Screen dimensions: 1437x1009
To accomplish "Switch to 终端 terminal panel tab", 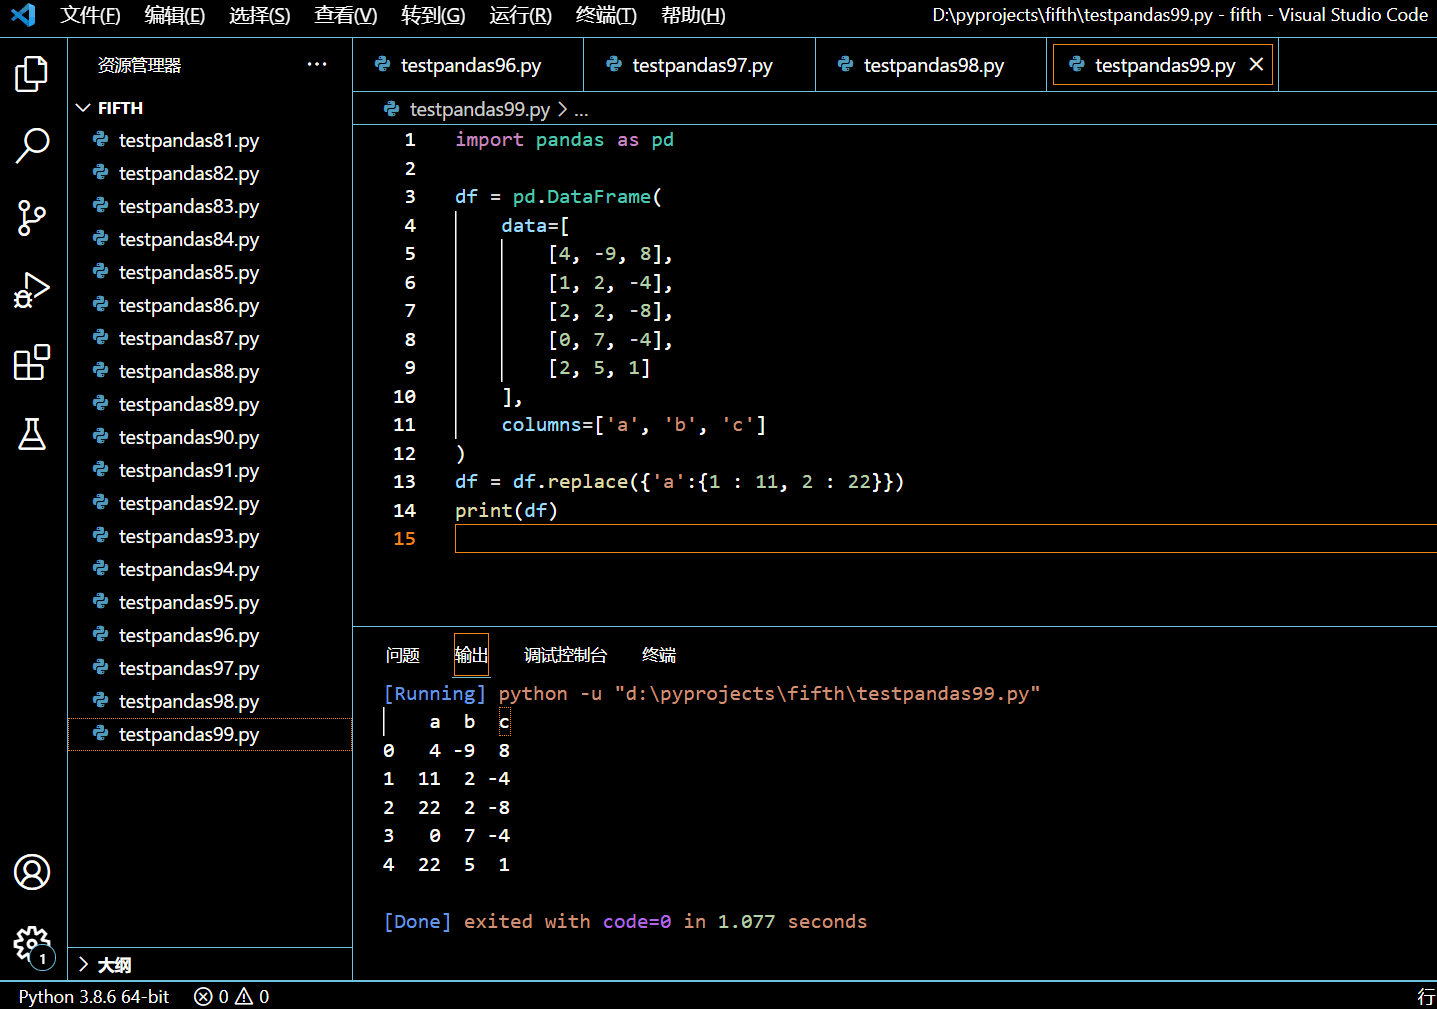I will pyautogui.click(x=658, y=655).
